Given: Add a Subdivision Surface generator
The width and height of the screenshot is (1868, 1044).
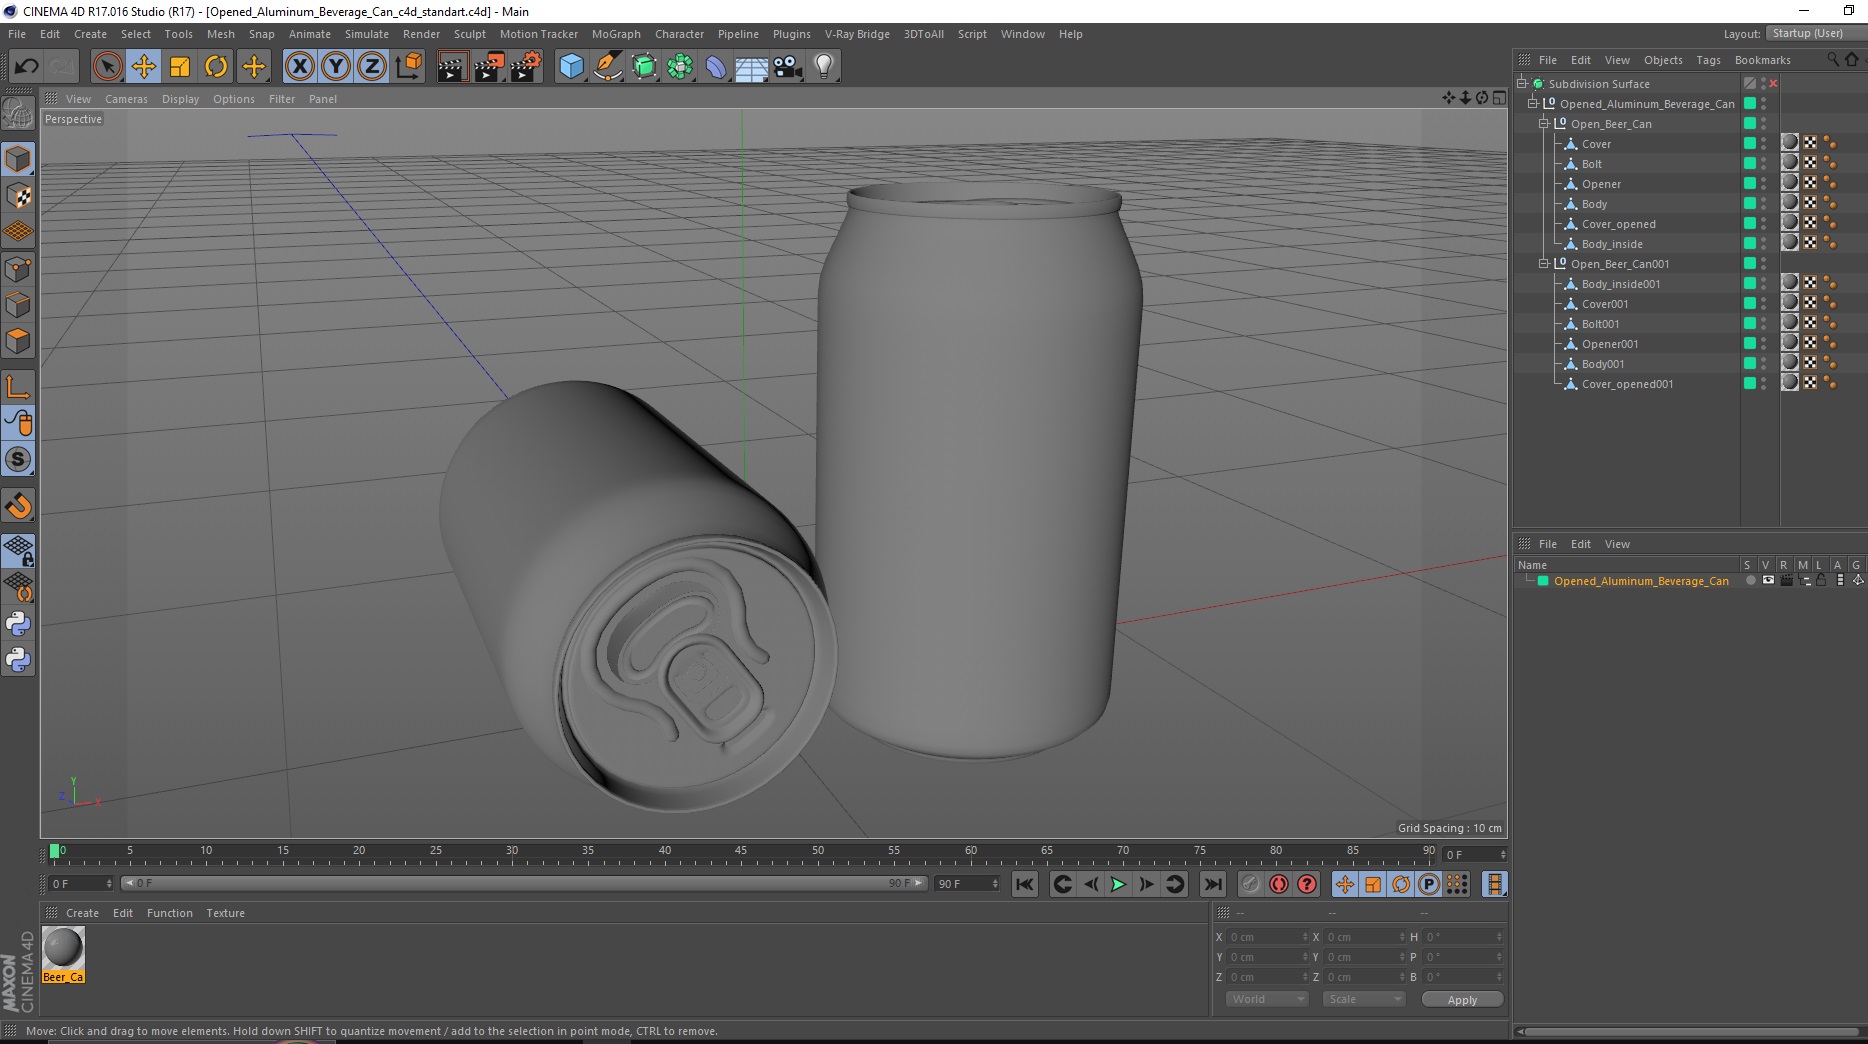Looking at the screenshot, I should tap(644, 67).
